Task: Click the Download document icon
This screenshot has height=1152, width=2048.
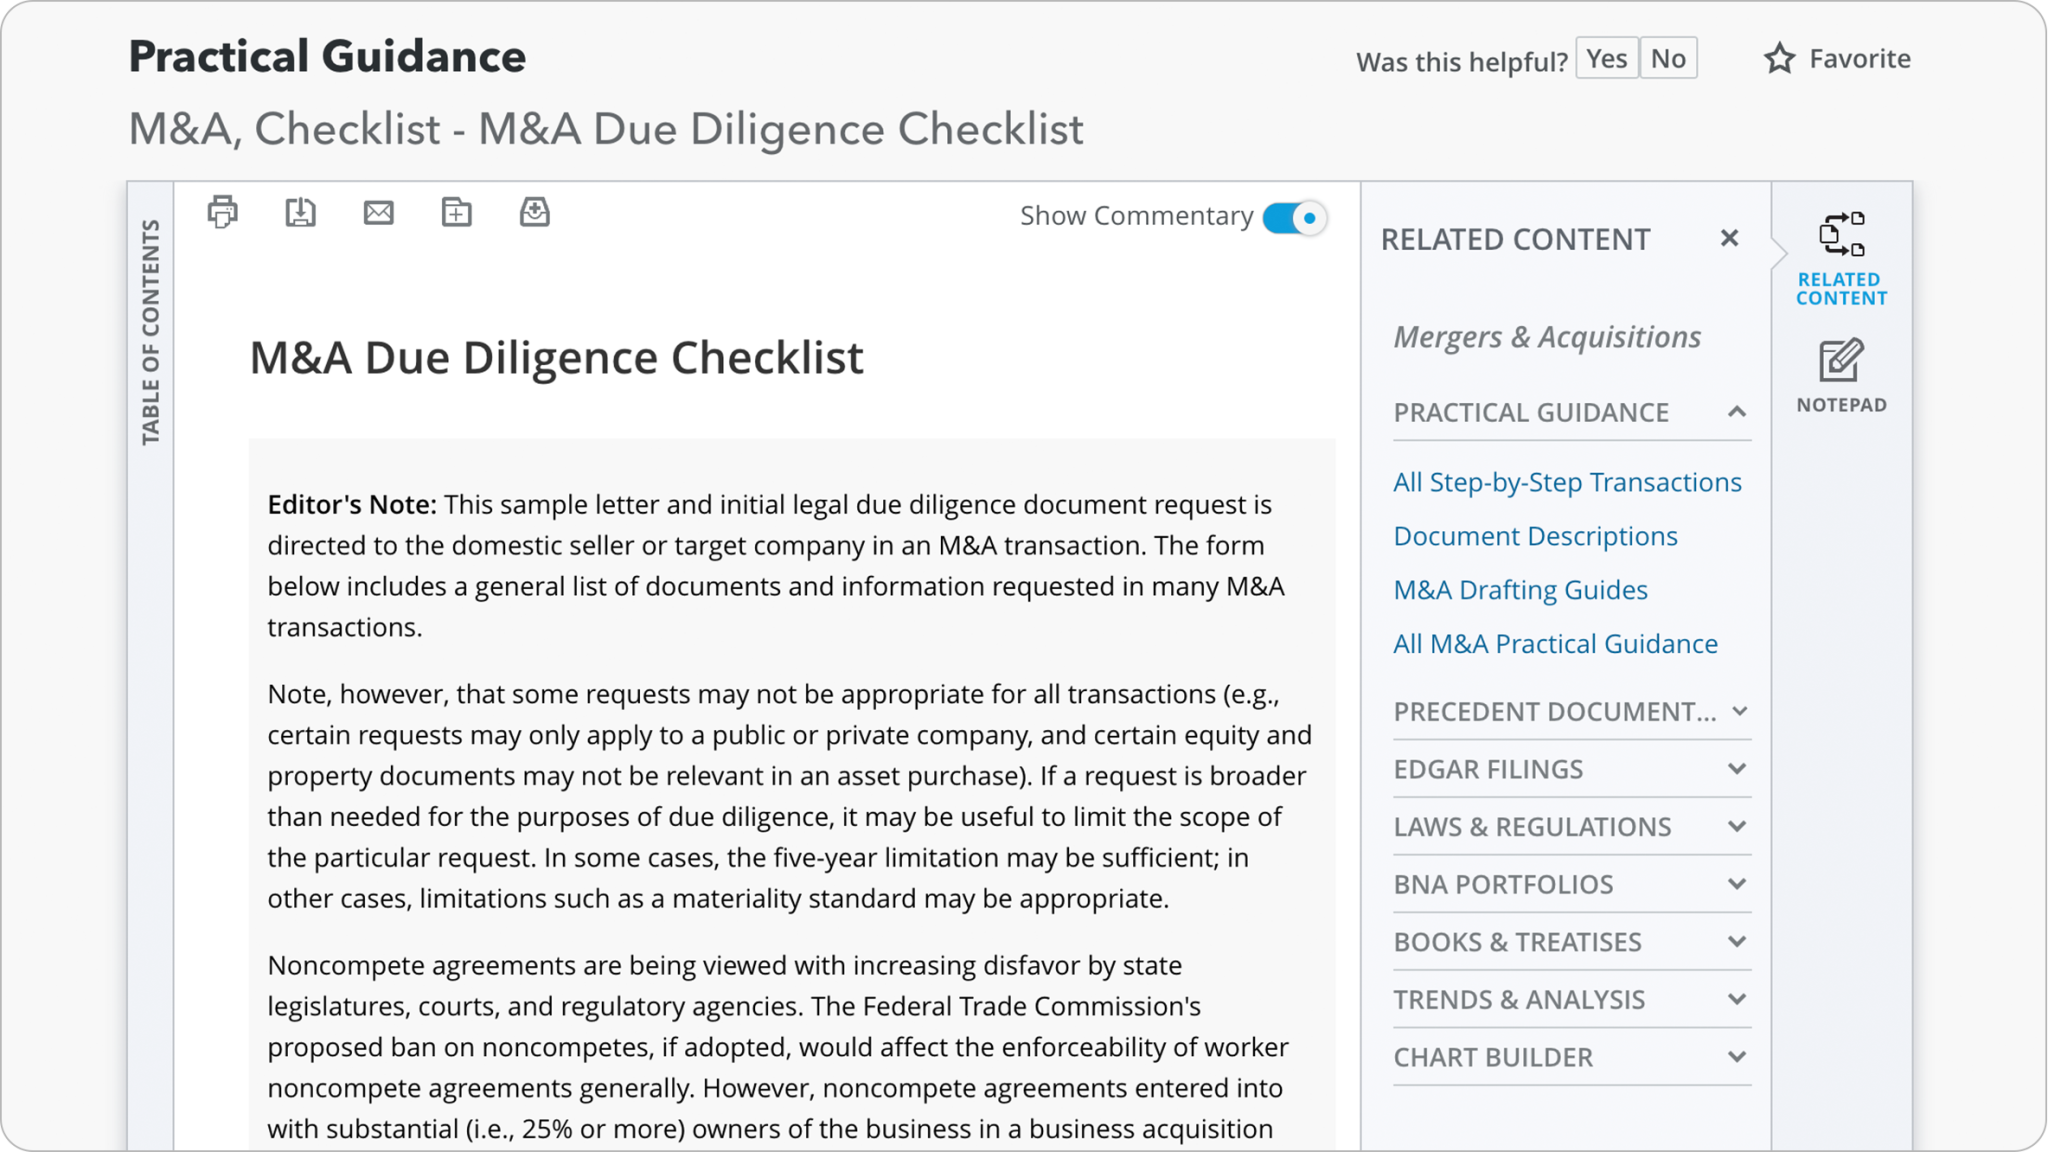Action: tap(301, 212)
